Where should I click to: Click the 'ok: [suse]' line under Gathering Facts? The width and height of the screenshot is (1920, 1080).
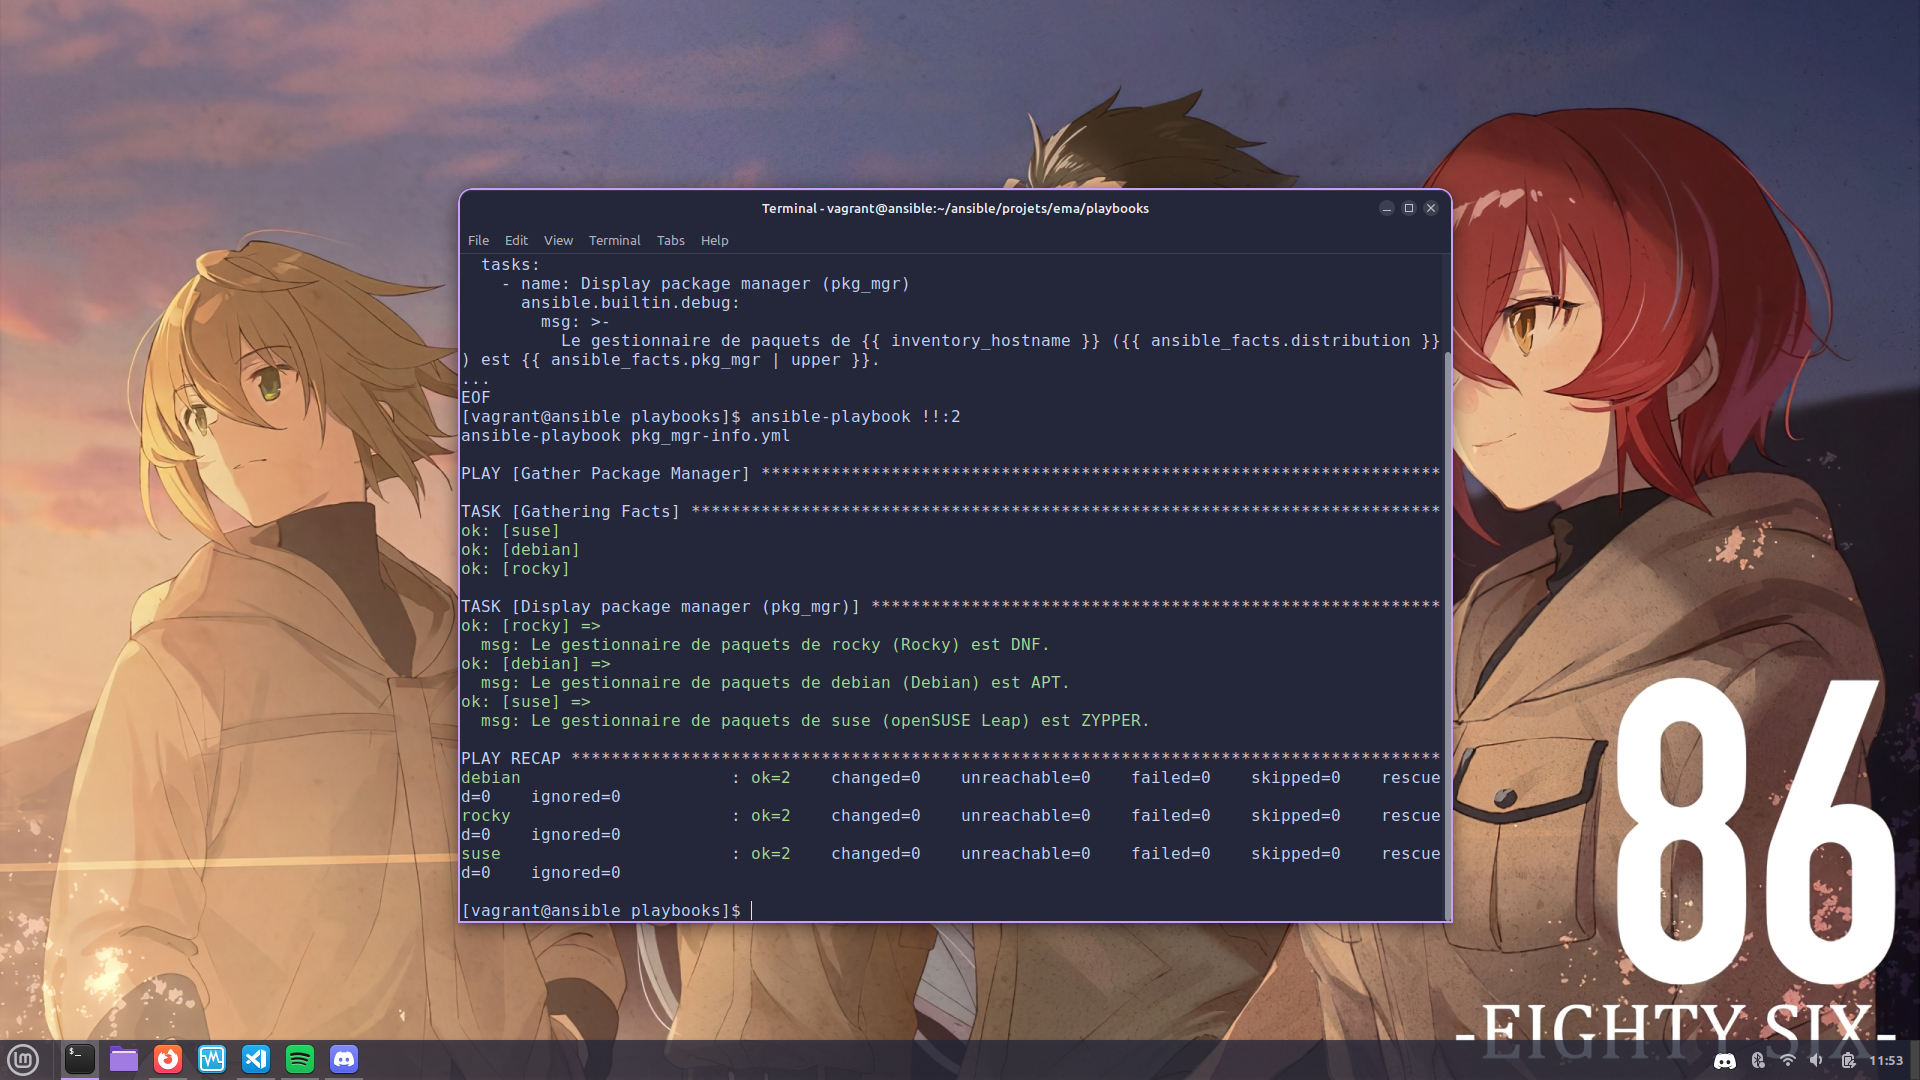tap(510, 531)
